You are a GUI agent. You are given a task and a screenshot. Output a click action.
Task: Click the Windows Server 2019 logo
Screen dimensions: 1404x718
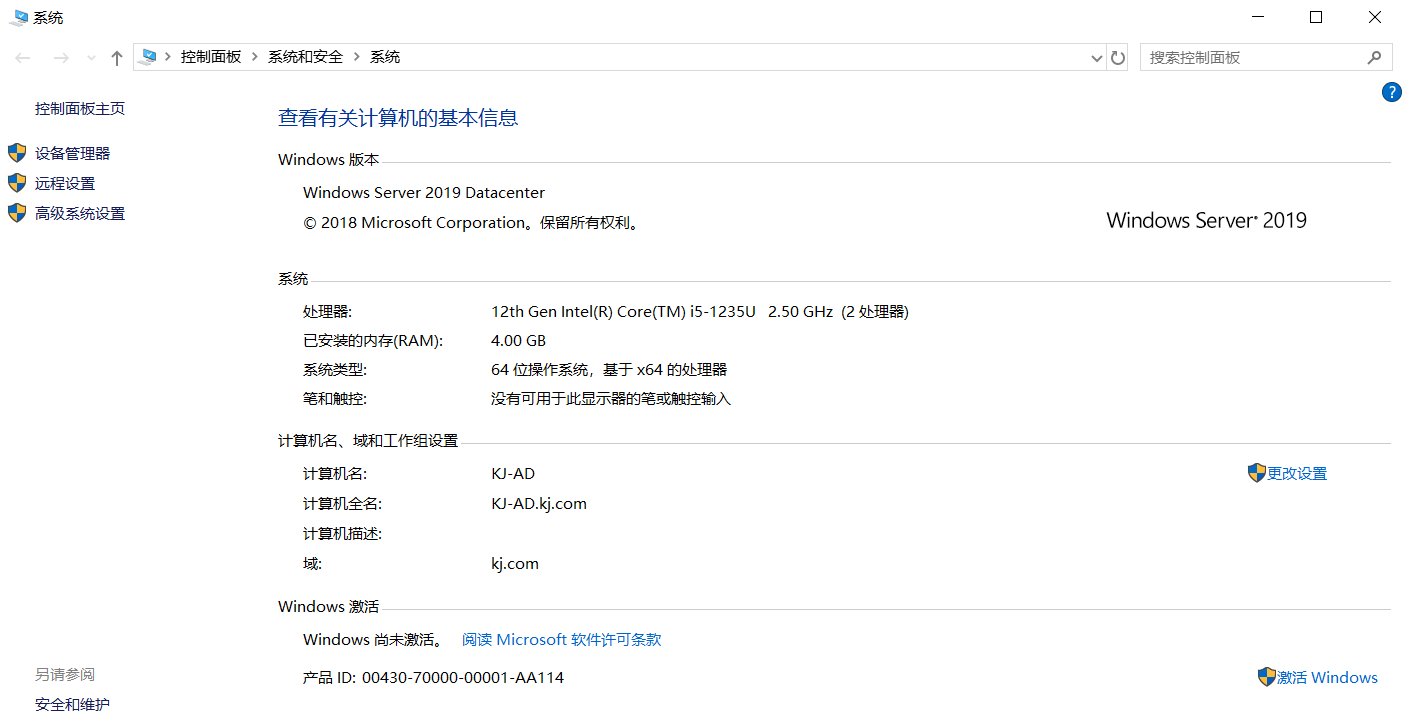[x=1207, y=220]
